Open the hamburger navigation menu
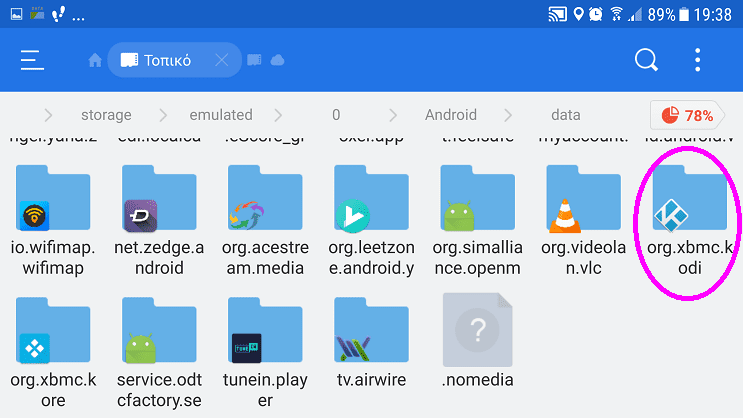This screenshot has width=743, height=418. point(33,60)
